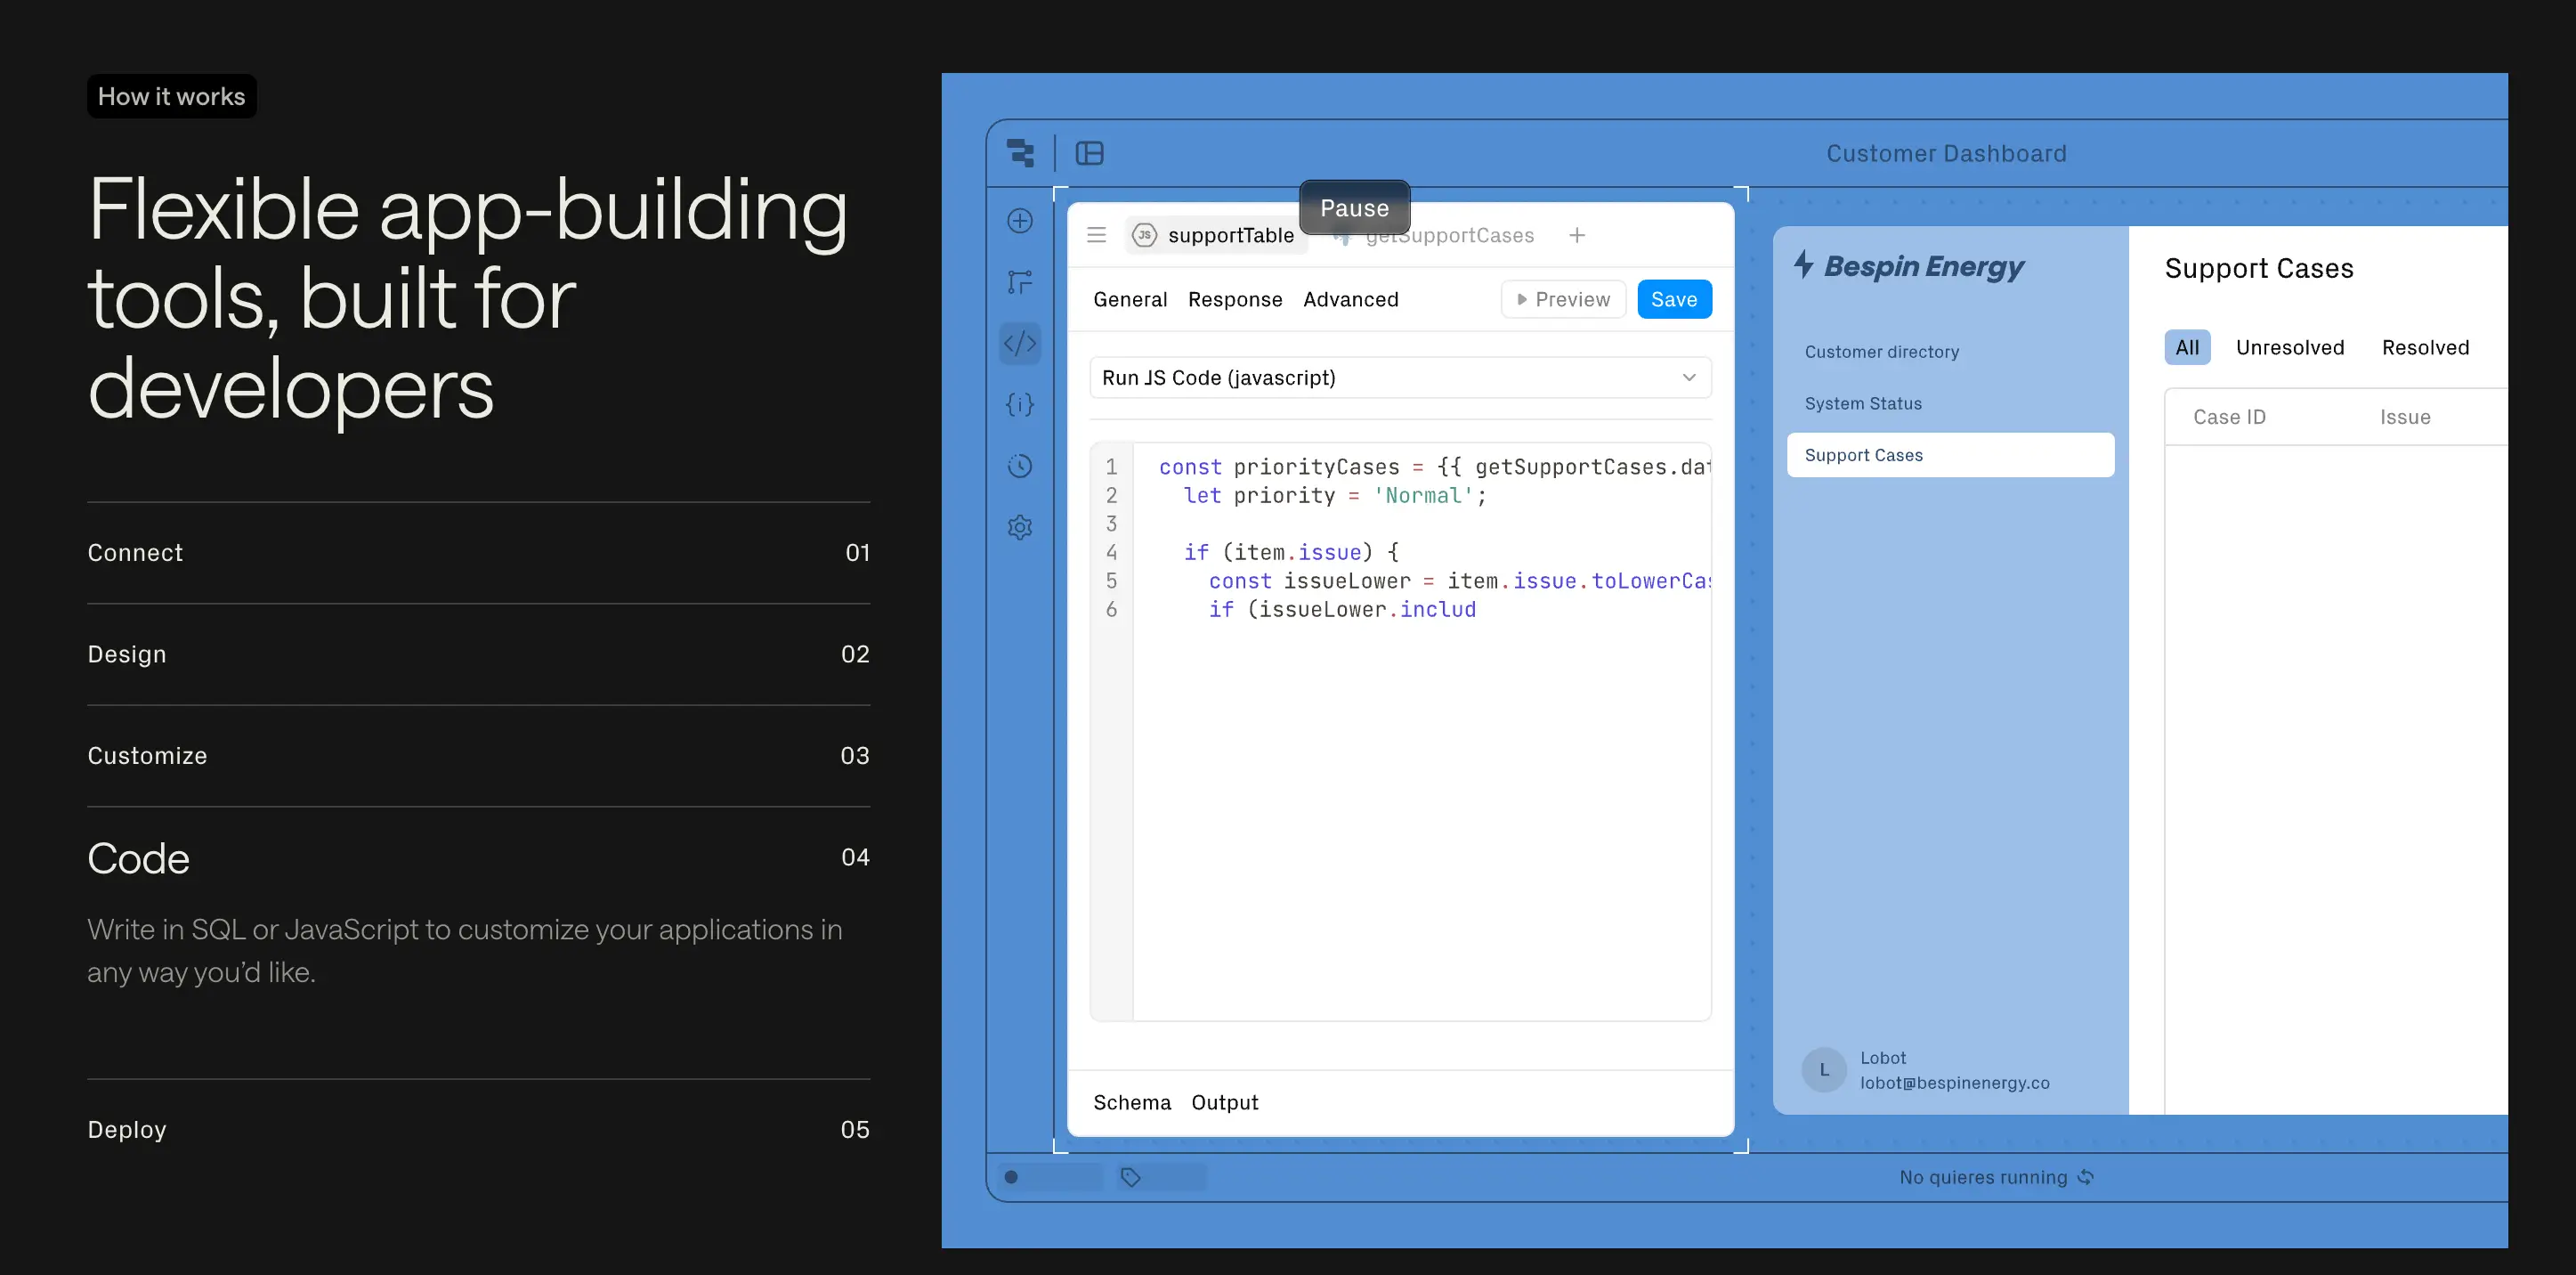Add a new query with the plus tab

[x=1578, y=235]
